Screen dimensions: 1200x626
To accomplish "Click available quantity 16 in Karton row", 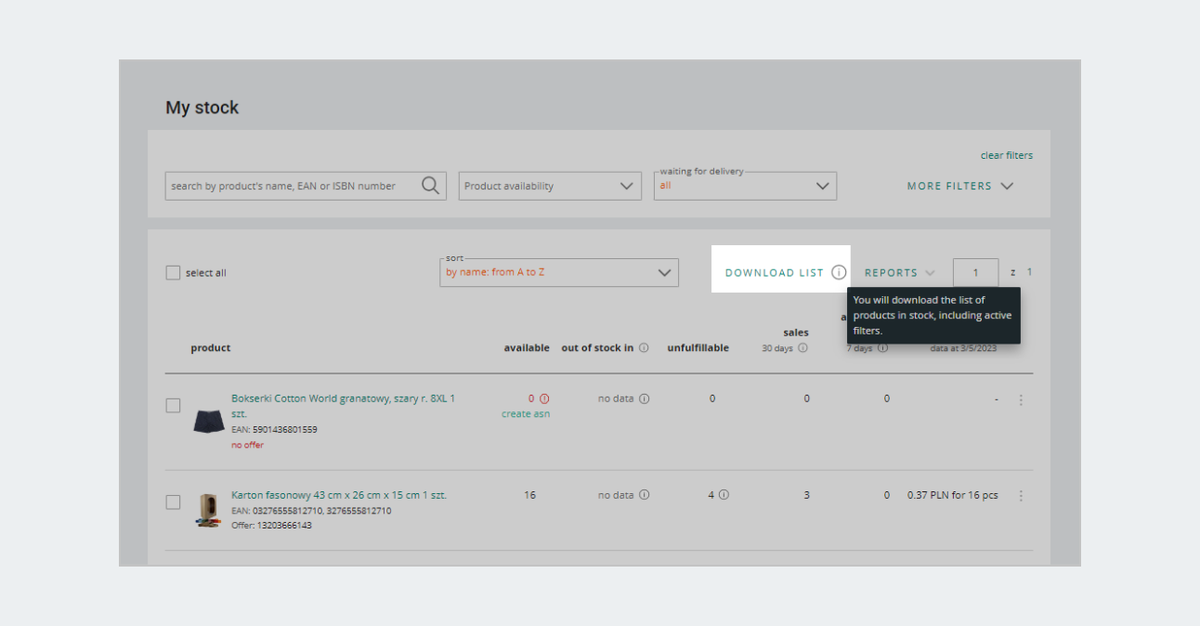I will click(530, 495).
